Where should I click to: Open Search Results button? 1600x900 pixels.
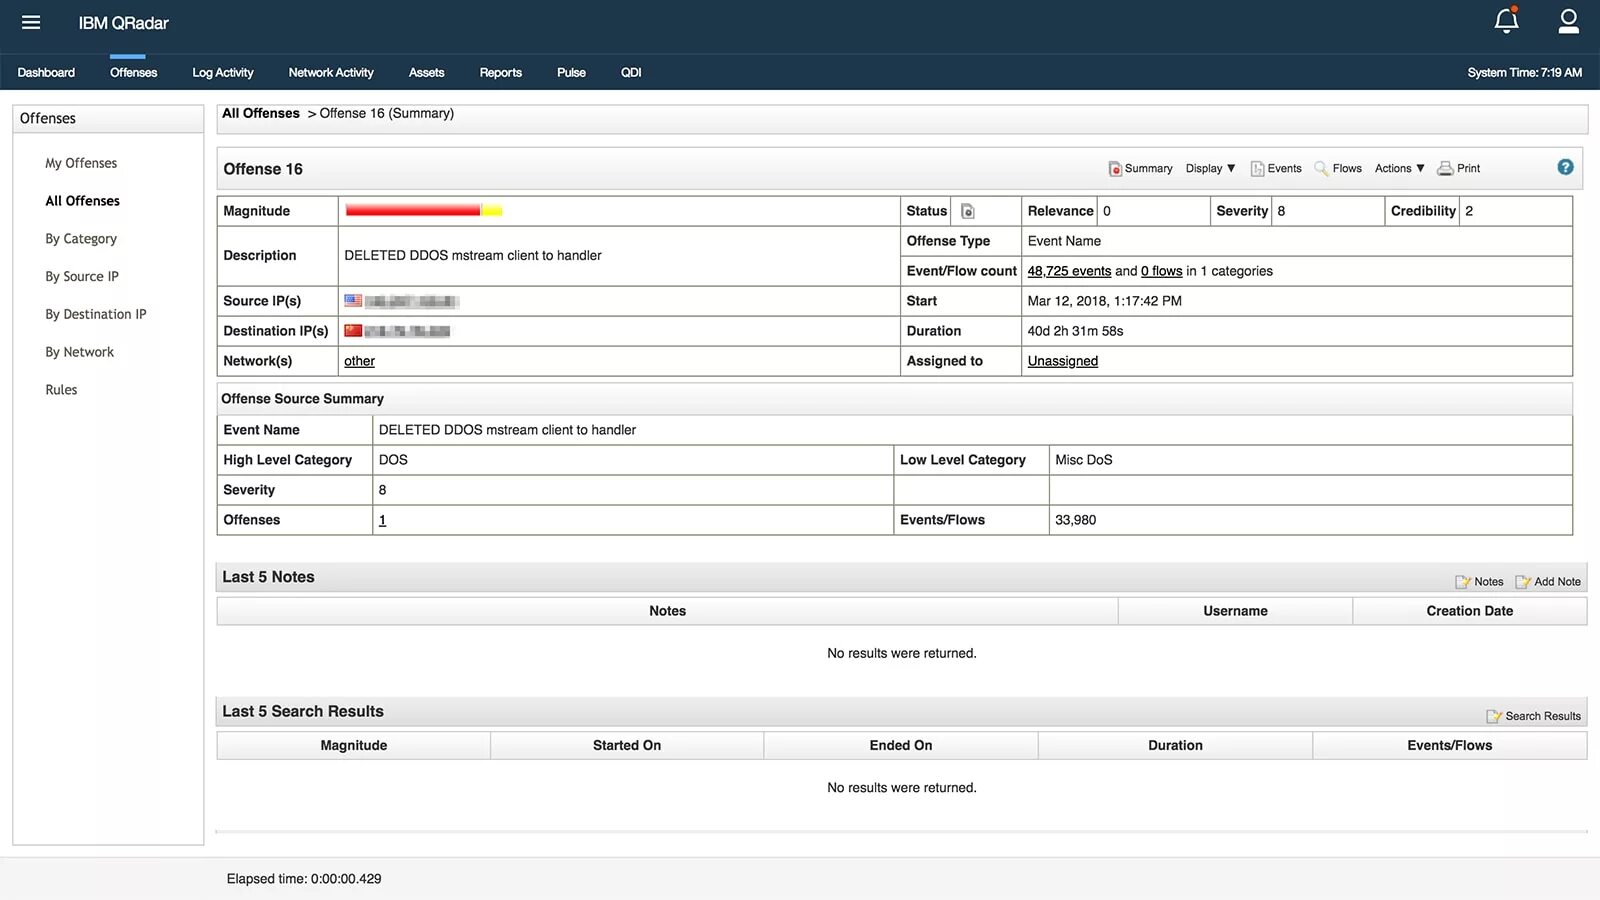(1534, 716)
